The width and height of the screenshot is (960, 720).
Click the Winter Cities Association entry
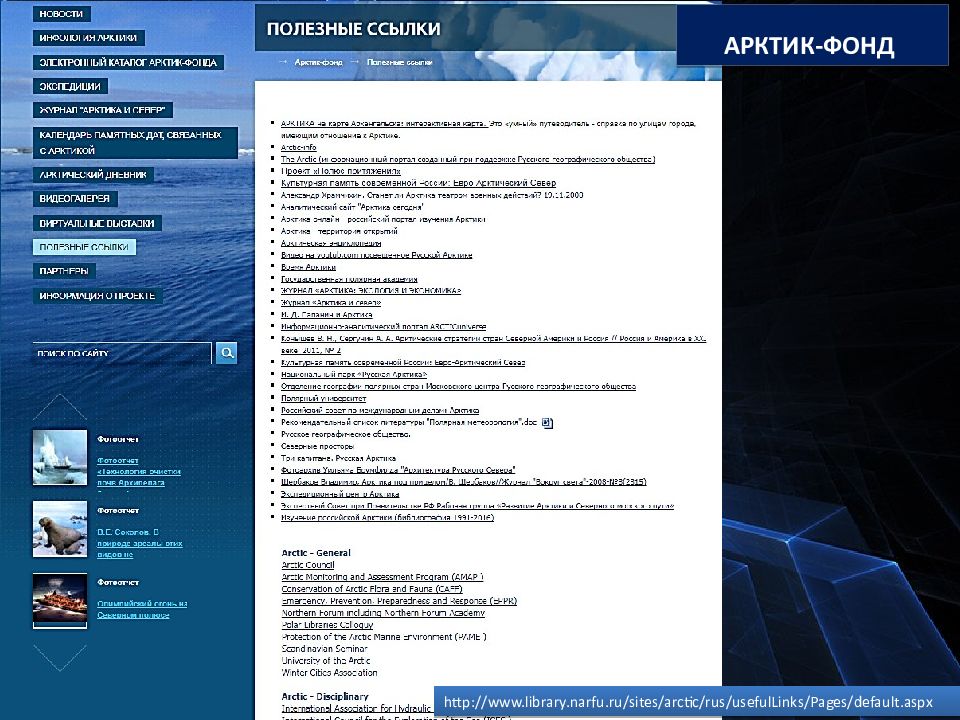[329, 672]
